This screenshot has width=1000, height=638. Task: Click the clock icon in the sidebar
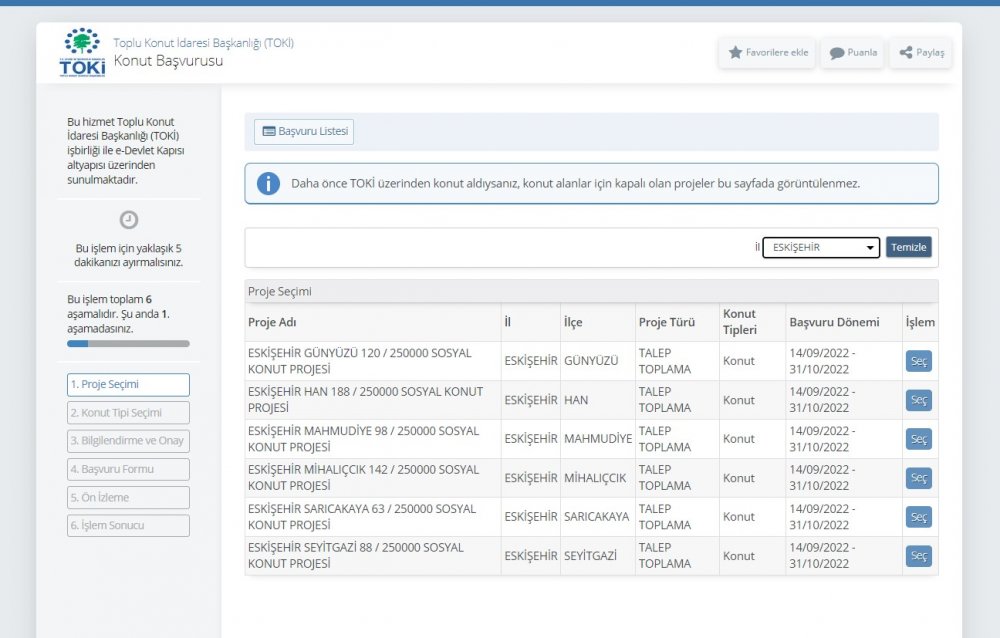pos(129,219)
